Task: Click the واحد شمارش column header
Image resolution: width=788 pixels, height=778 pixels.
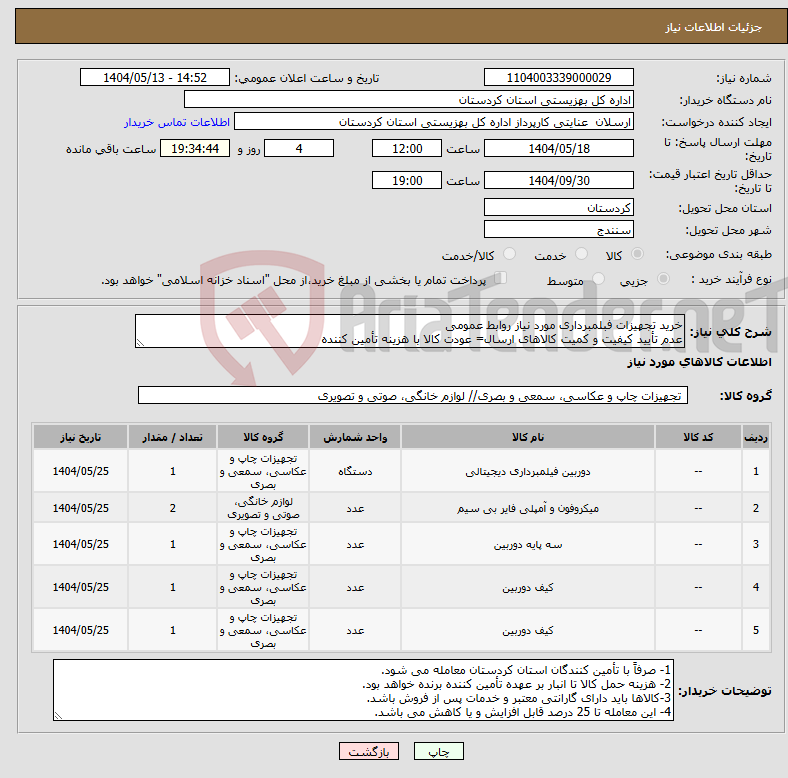Action: pos(355,437)
